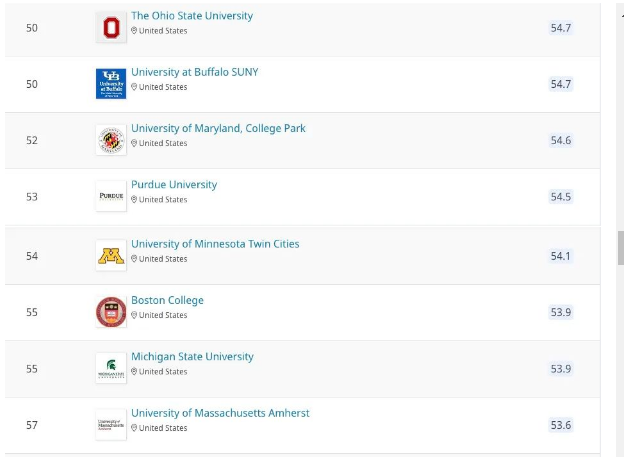624x457 pixels.
Task: Click the Minnesota gold M logo
Action: coord(111,256)
